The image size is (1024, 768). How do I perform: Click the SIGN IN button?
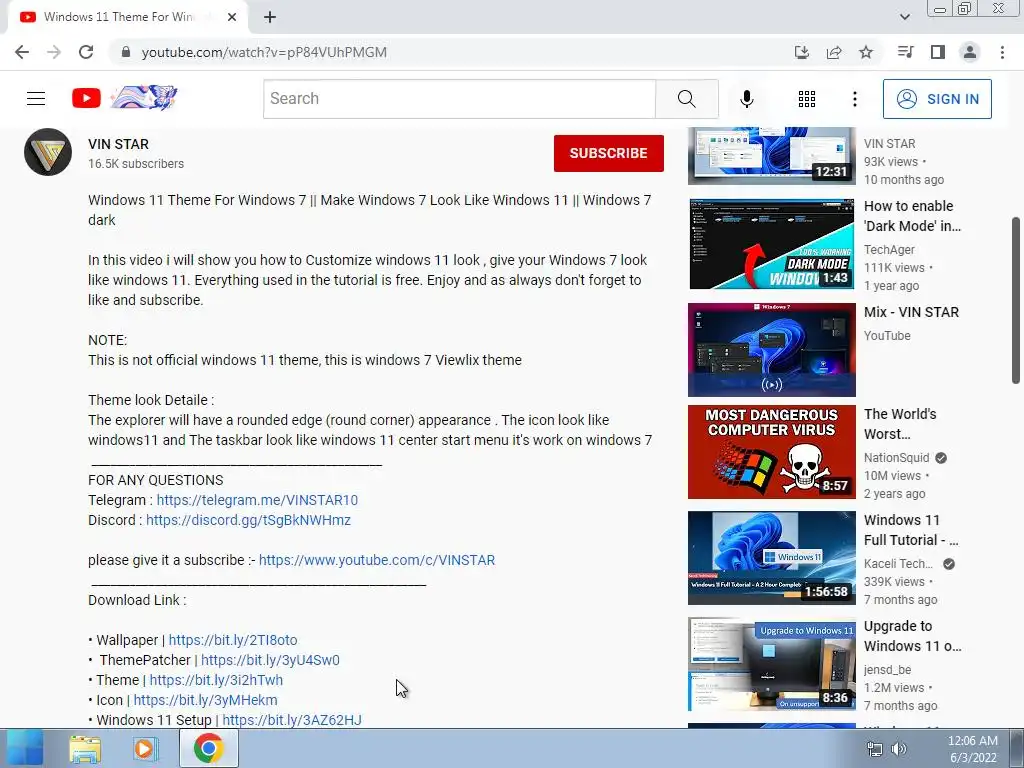point(937,99)
